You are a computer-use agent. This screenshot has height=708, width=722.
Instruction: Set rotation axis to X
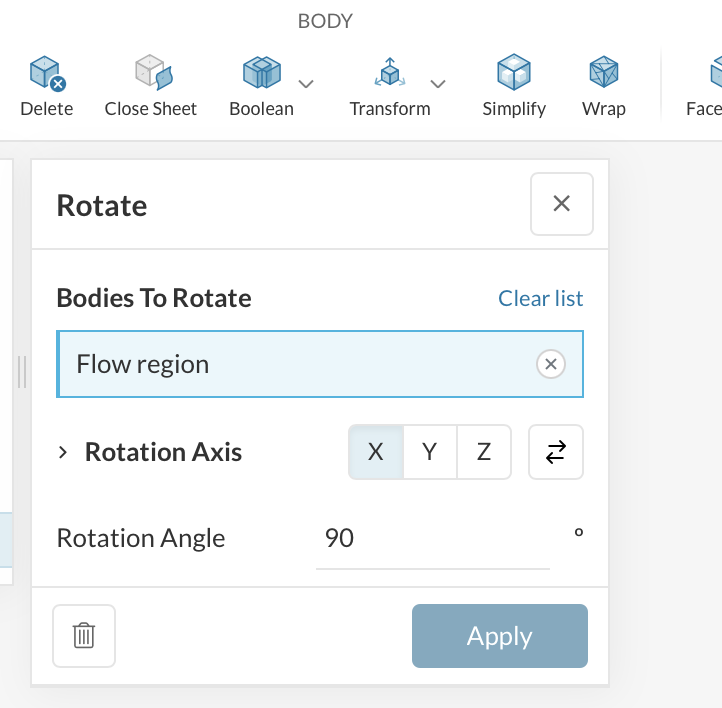coord(376,452)
